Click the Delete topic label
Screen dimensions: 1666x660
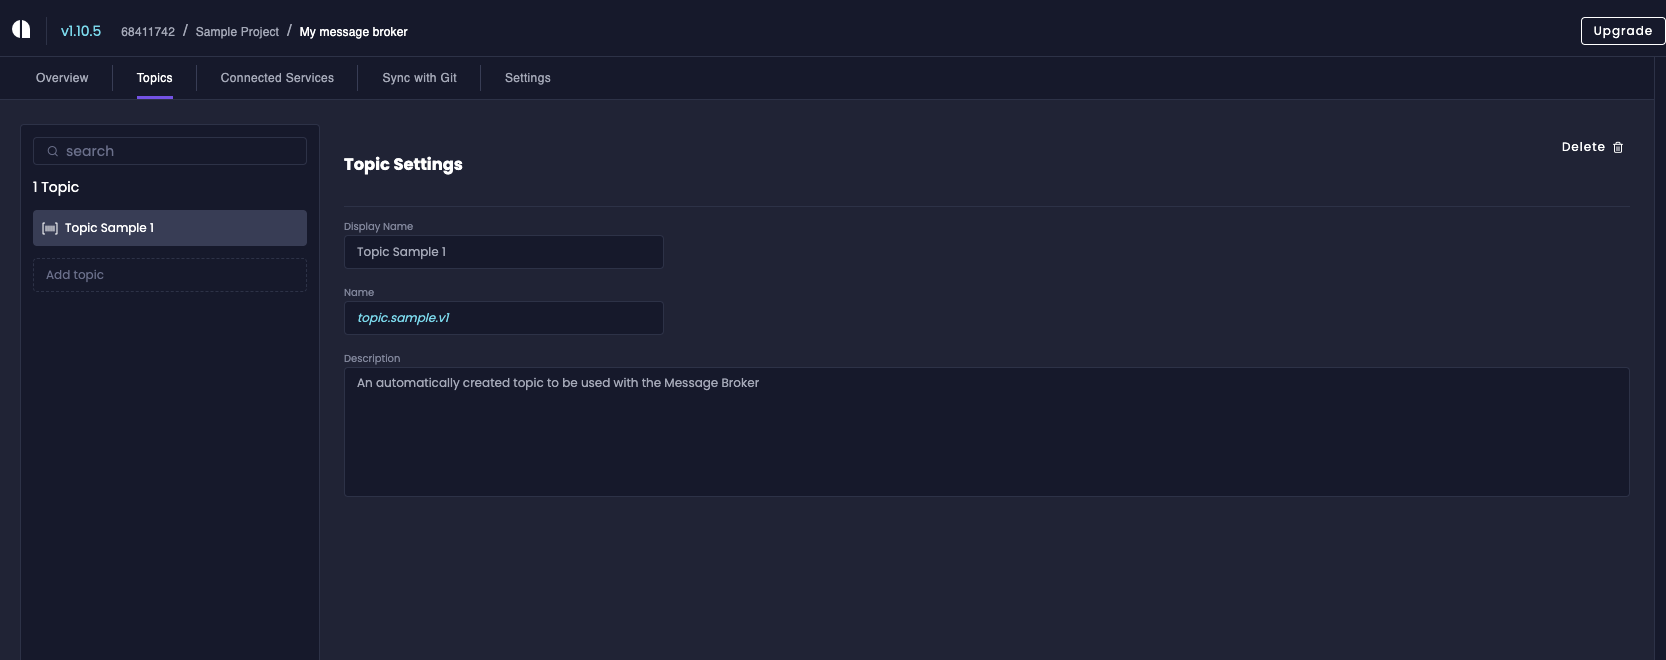click(1583, 147)
